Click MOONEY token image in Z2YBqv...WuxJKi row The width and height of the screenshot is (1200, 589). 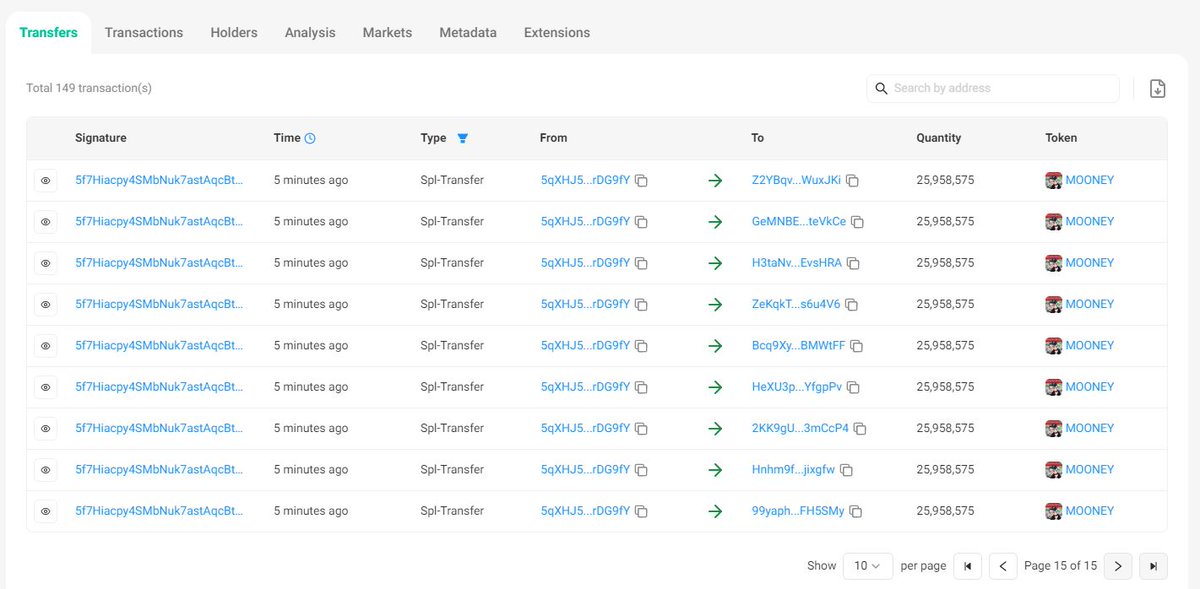[x=1053, y=180]
